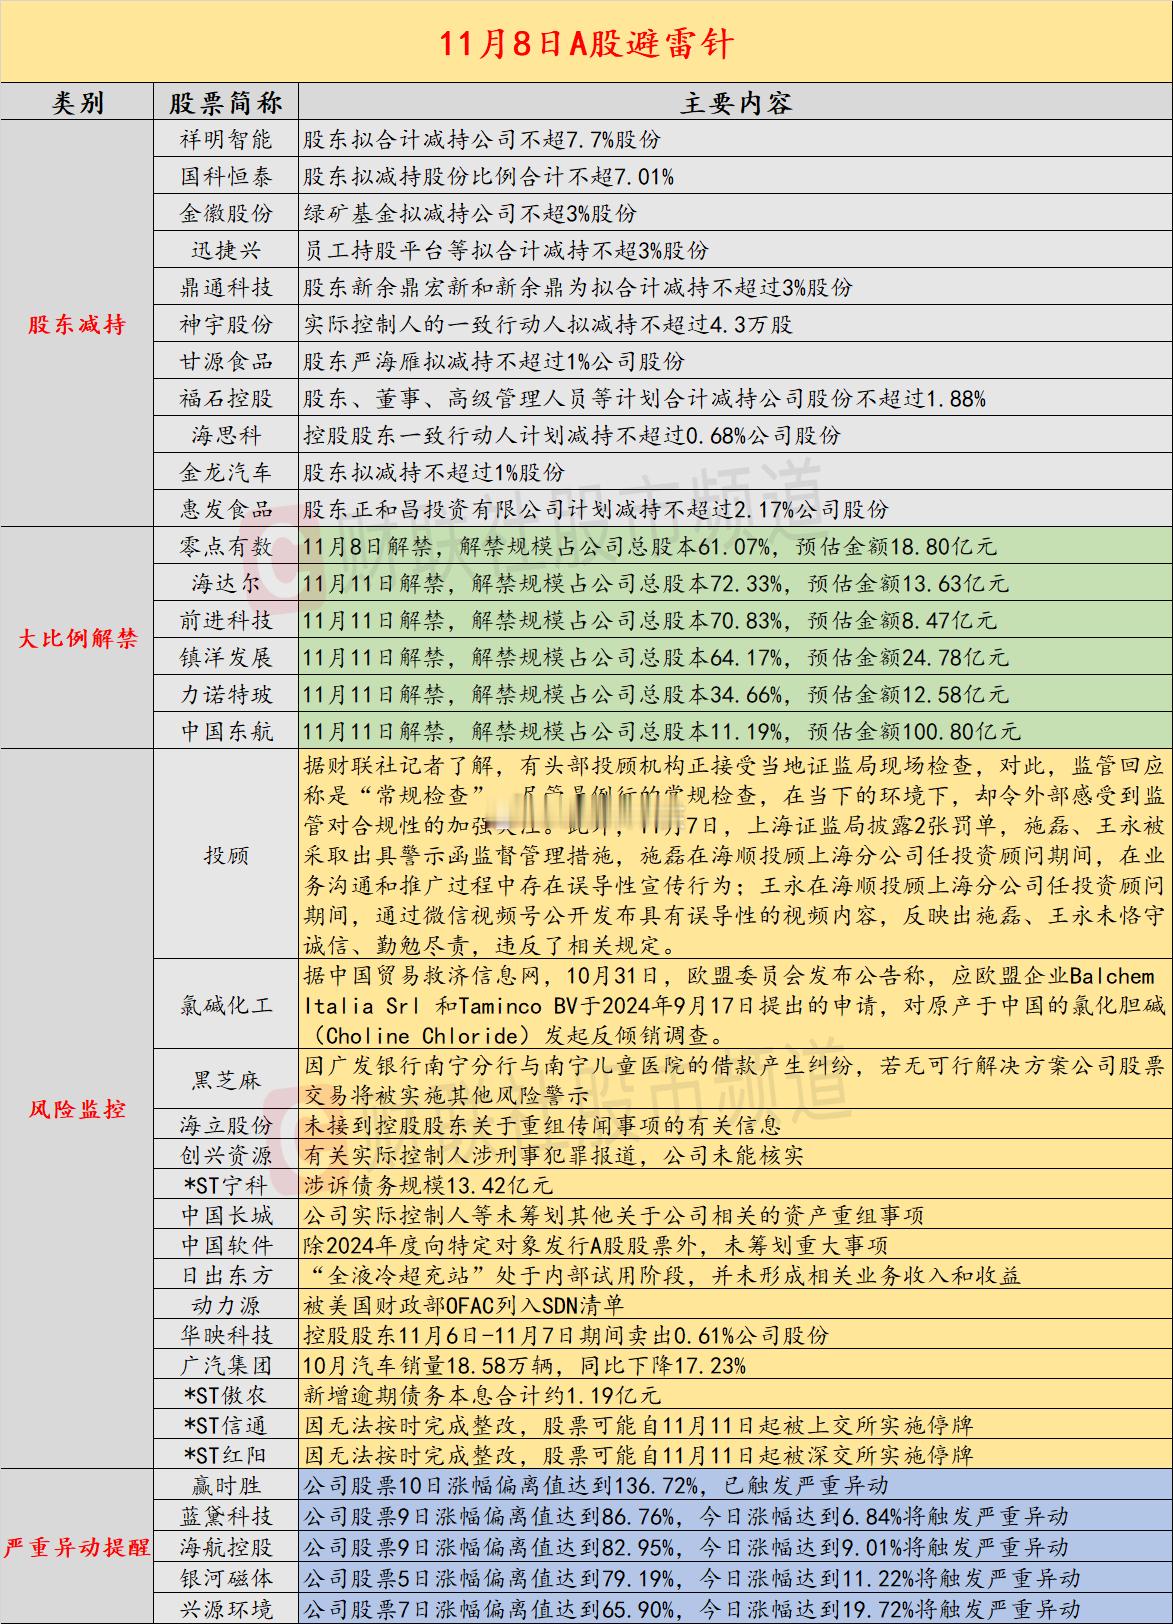Viewport: 1173px width, 1624px height.
Task: Click text 新增逾期债务本息合计约1.19亿元
Action: (x=482, y=1395)
